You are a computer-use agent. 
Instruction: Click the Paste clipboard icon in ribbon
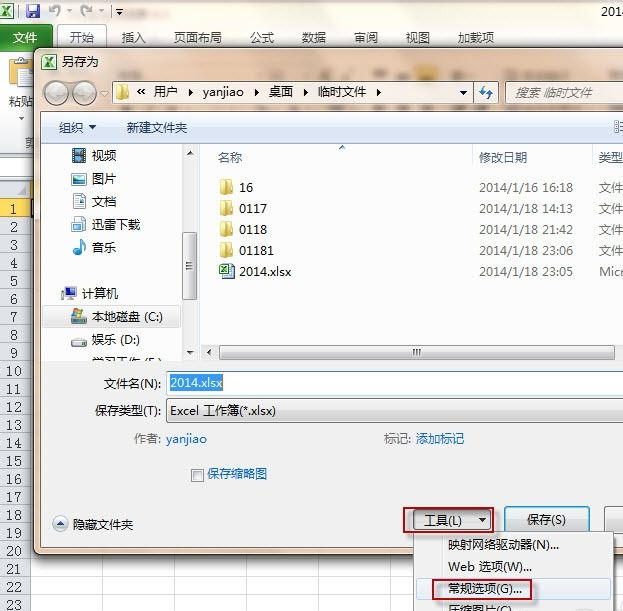pos(21,72)
